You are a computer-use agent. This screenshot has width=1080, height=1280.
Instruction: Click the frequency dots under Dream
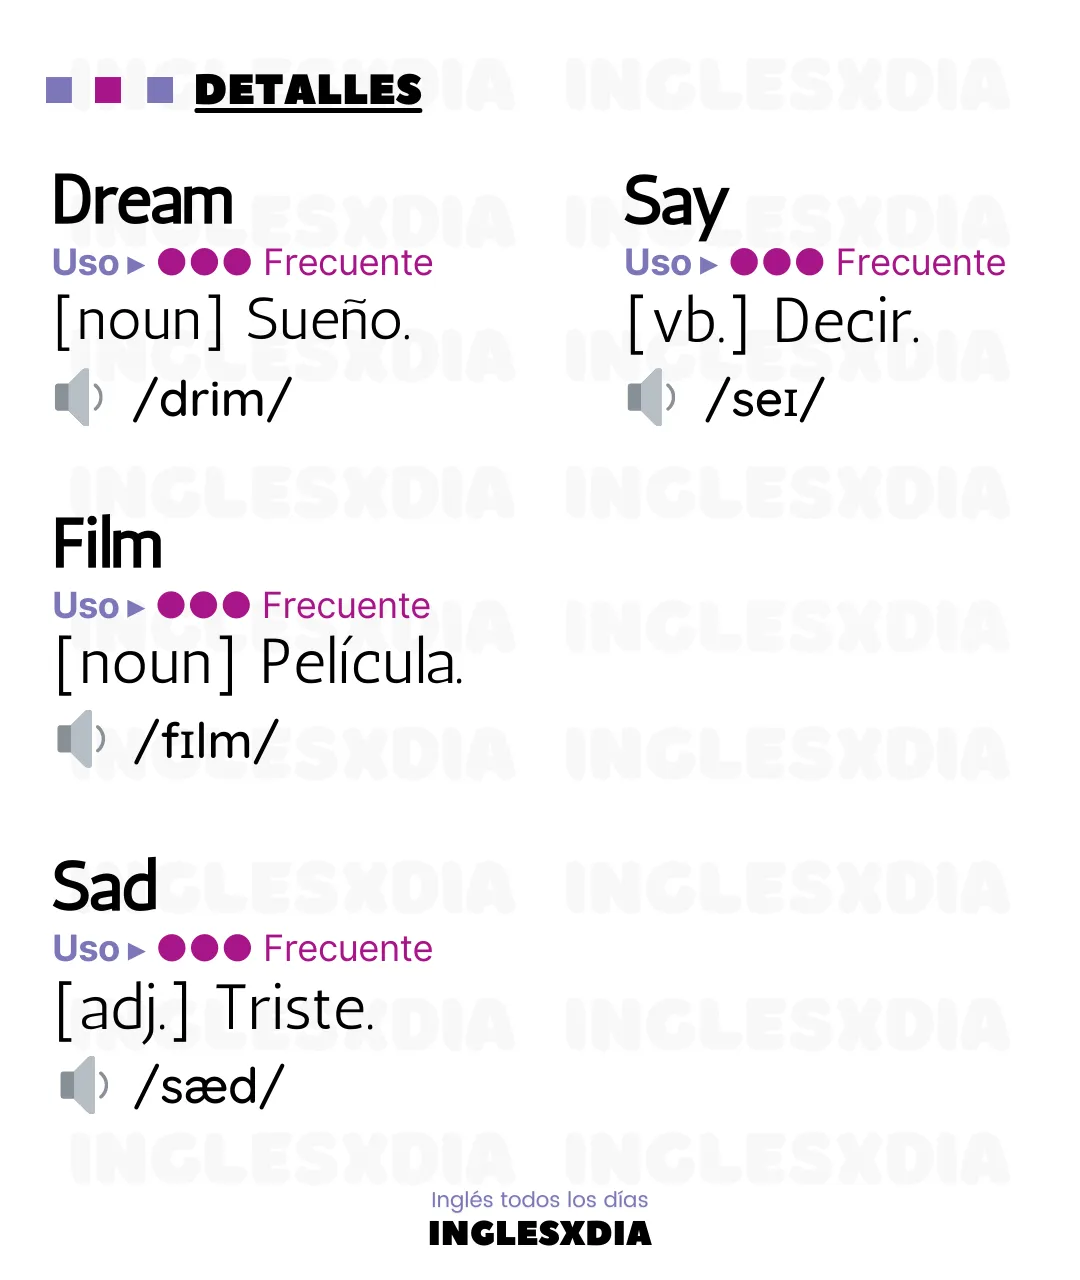(204, 263)
